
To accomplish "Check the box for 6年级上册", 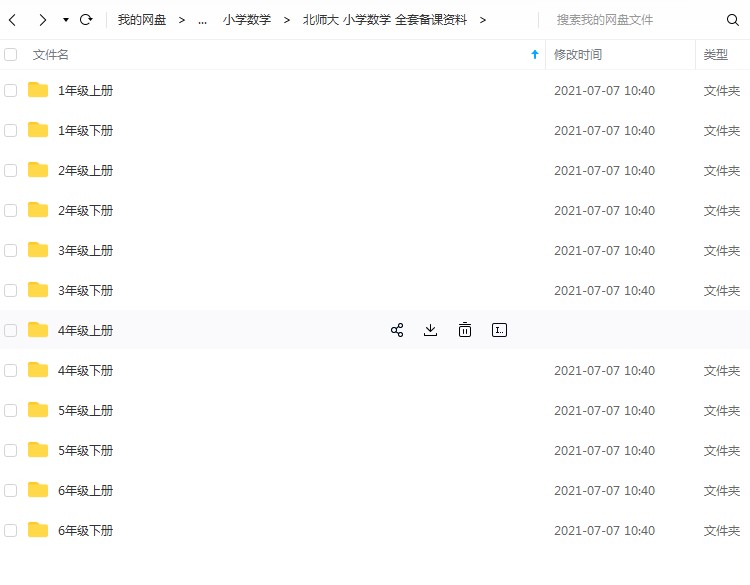I will point(11,490).
